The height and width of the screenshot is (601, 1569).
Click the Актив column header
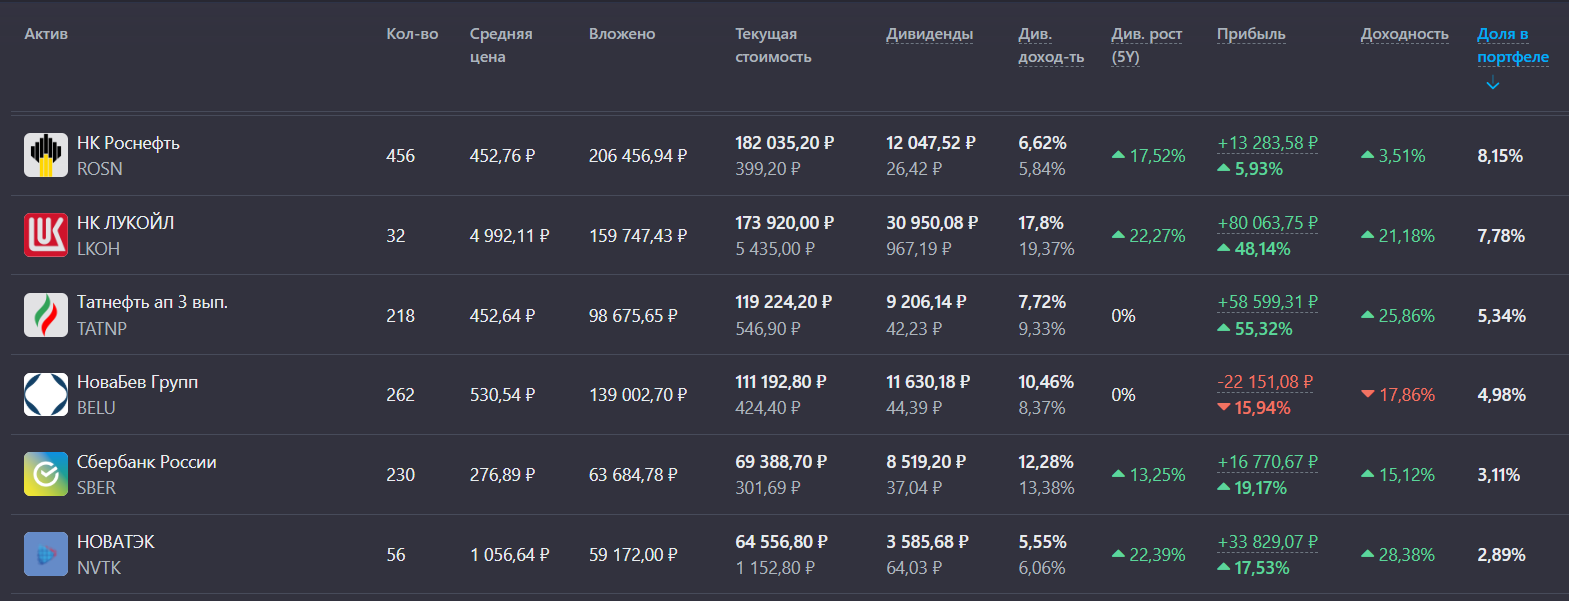point(45,33)
